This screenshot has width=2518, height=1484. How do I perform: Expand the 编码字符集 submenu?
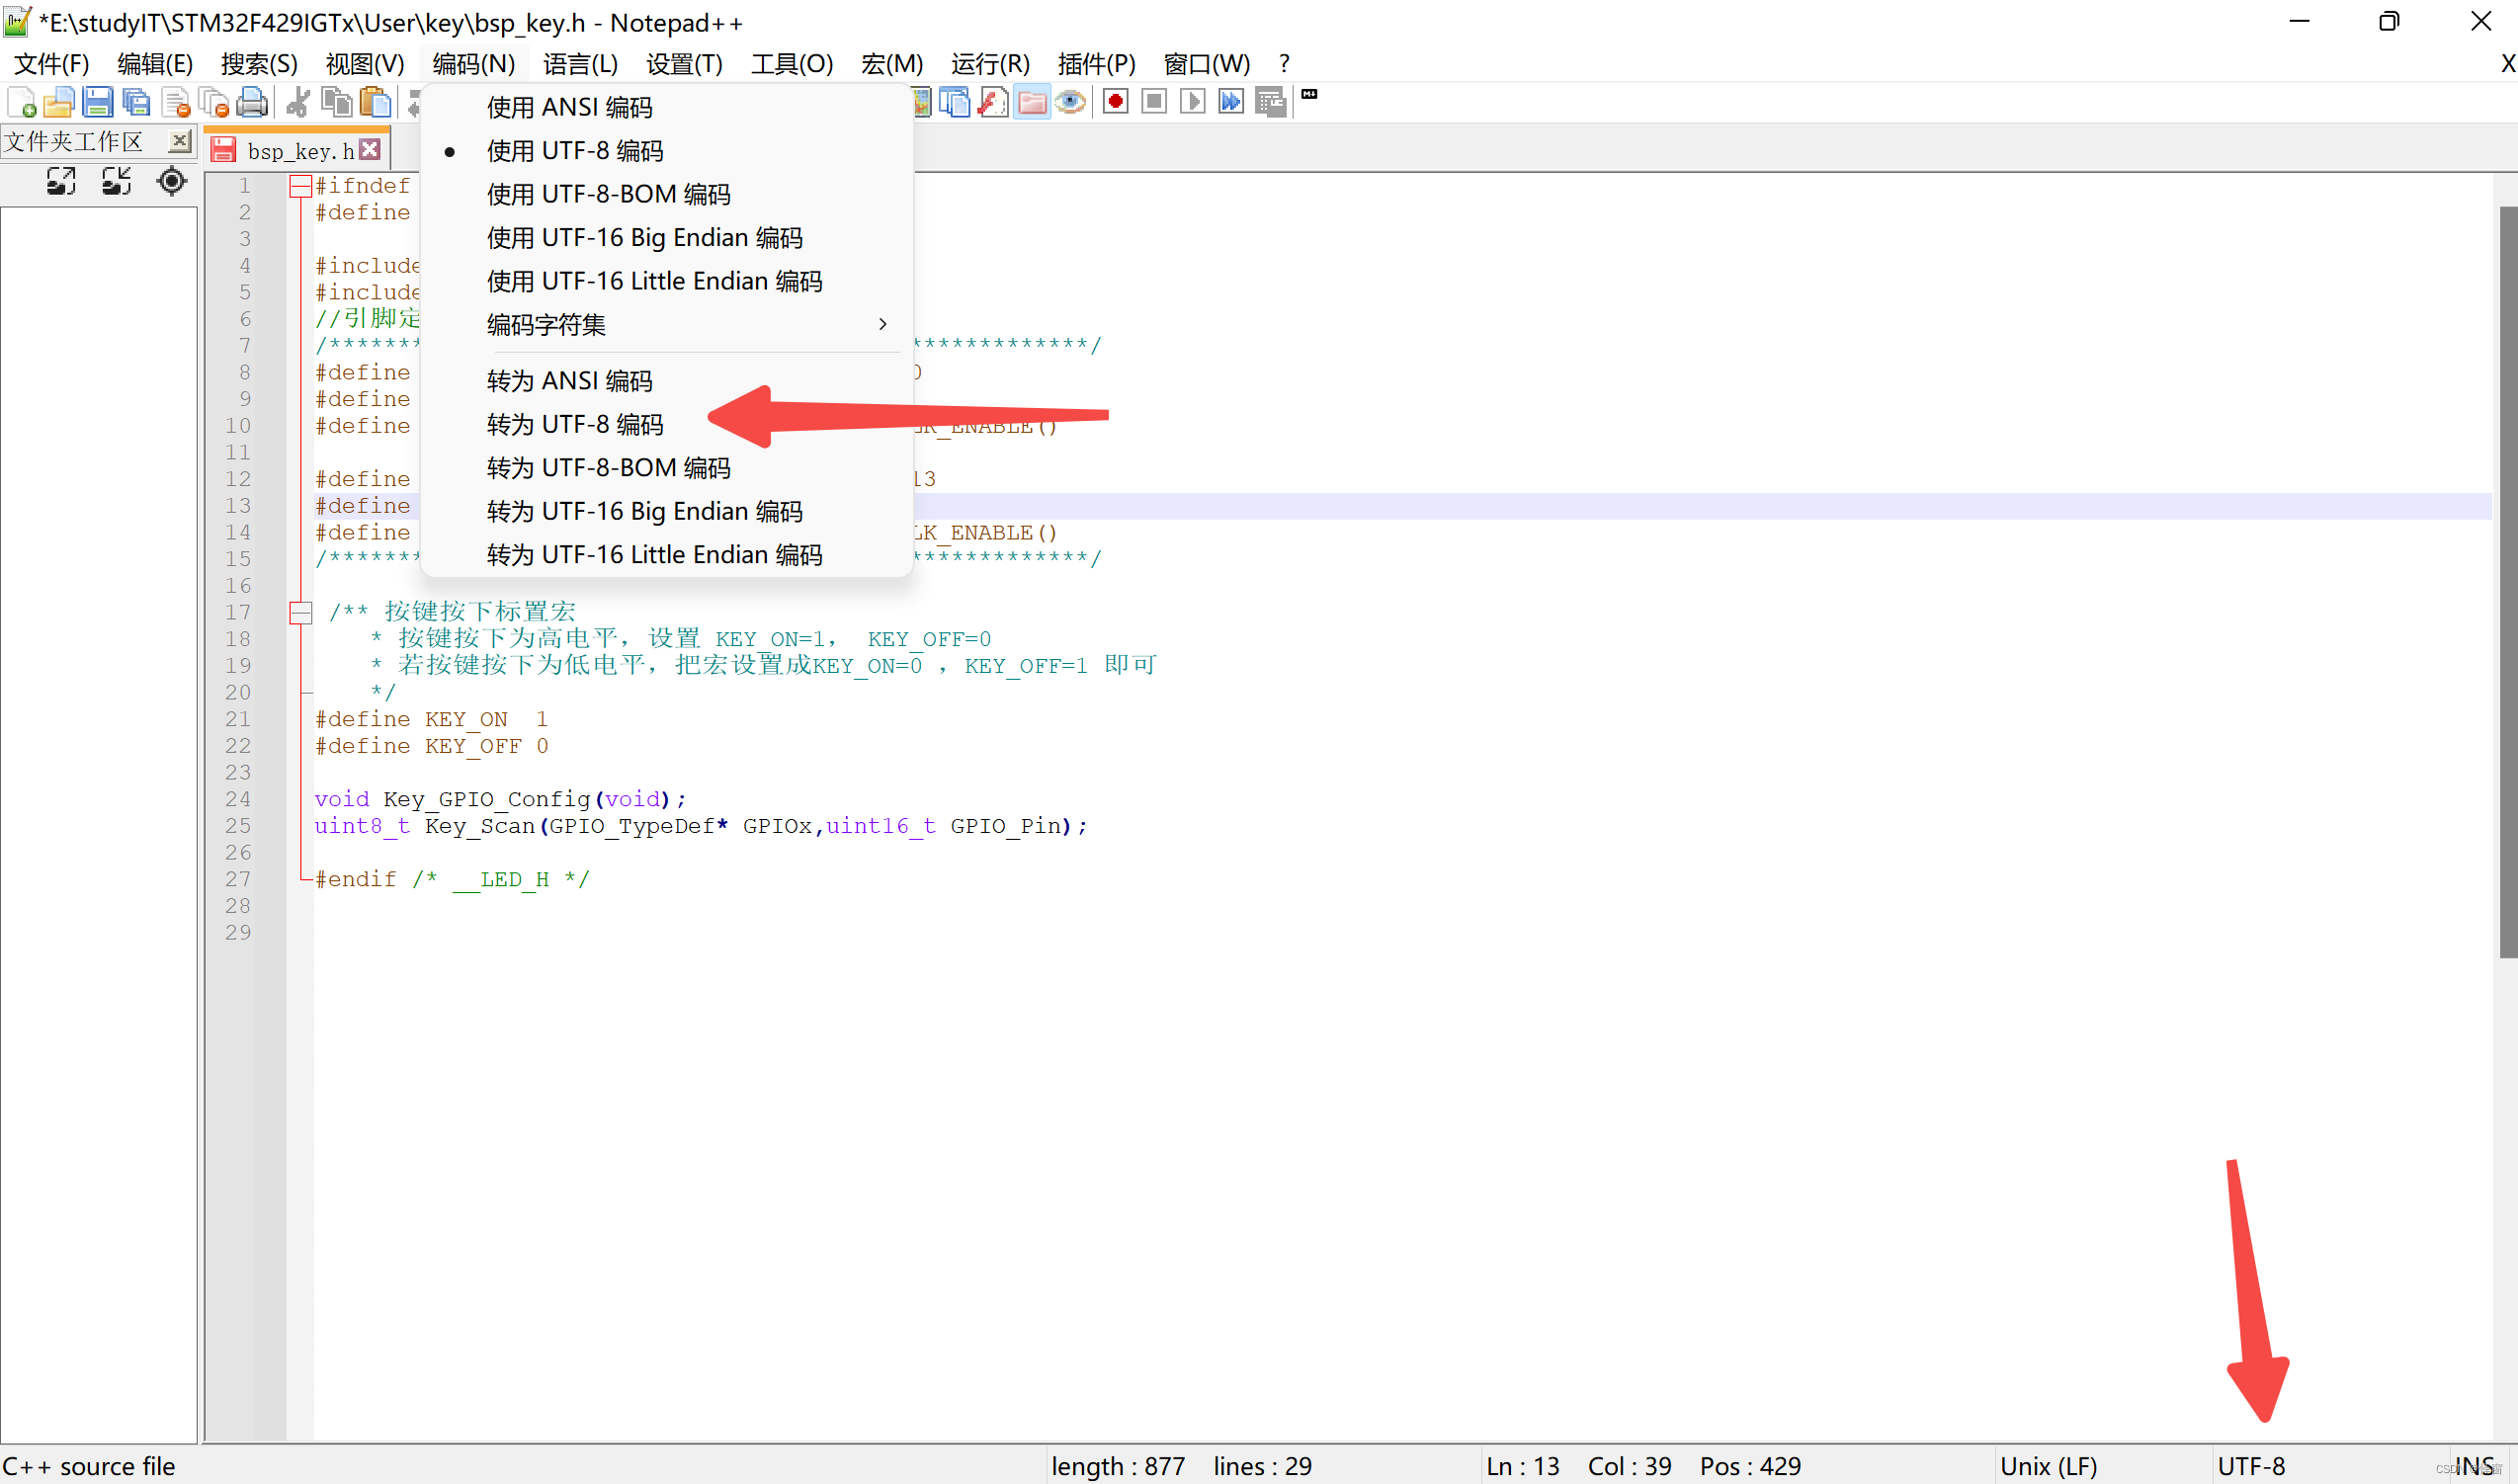tap(666, 325)
